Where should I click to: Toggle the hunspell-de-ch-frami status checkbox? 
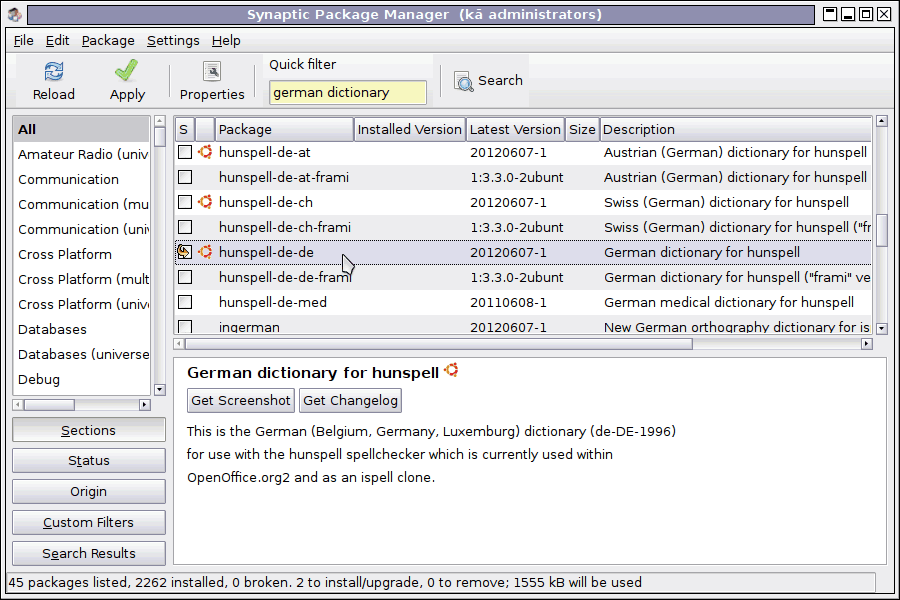[x=185, y=227]
